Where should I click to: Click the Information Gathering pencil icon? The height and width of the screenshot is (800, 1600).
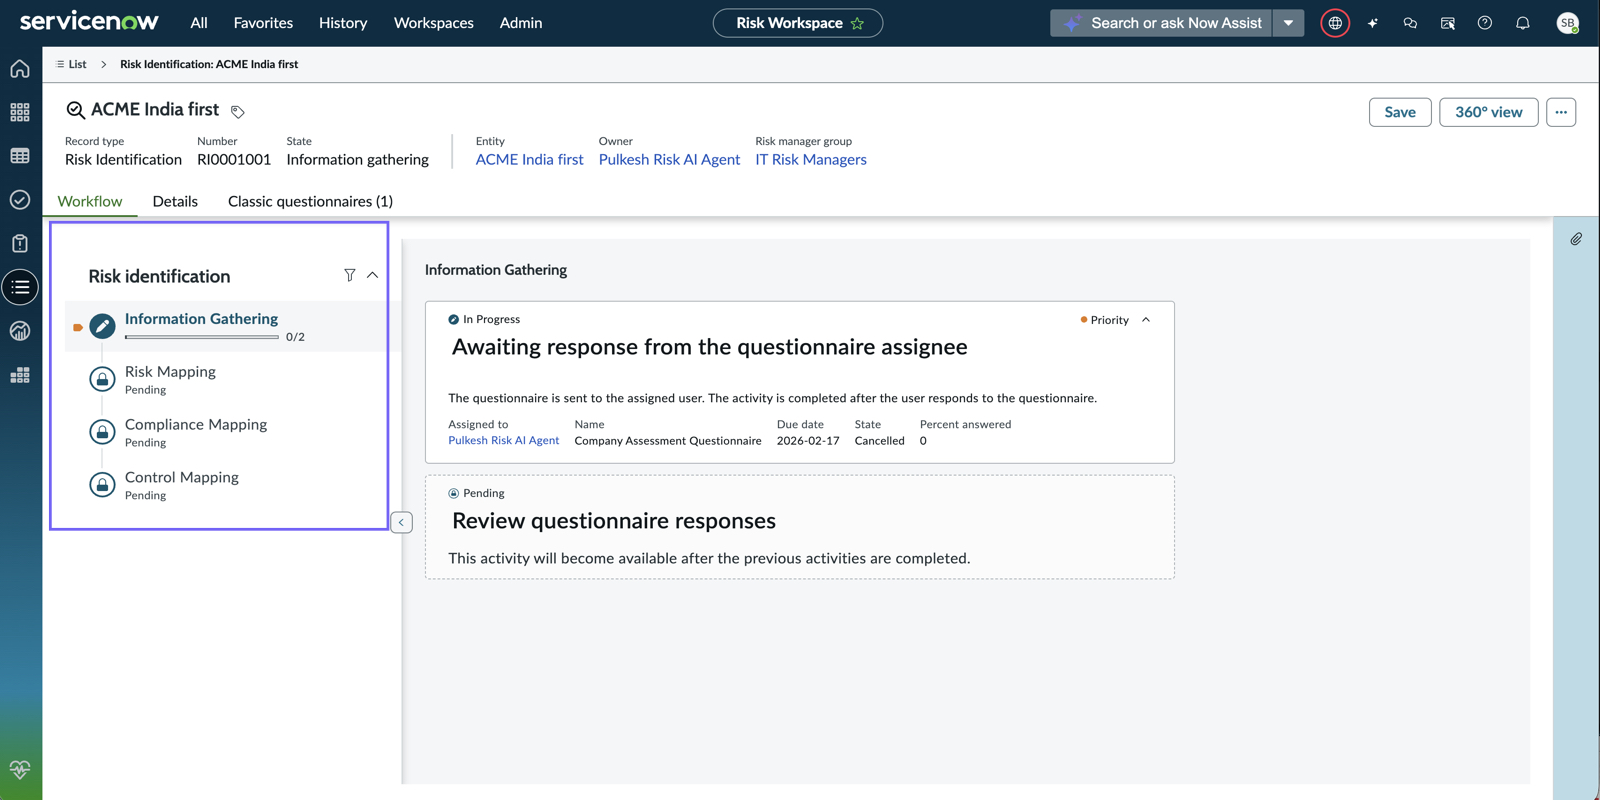tap(102, 326)
